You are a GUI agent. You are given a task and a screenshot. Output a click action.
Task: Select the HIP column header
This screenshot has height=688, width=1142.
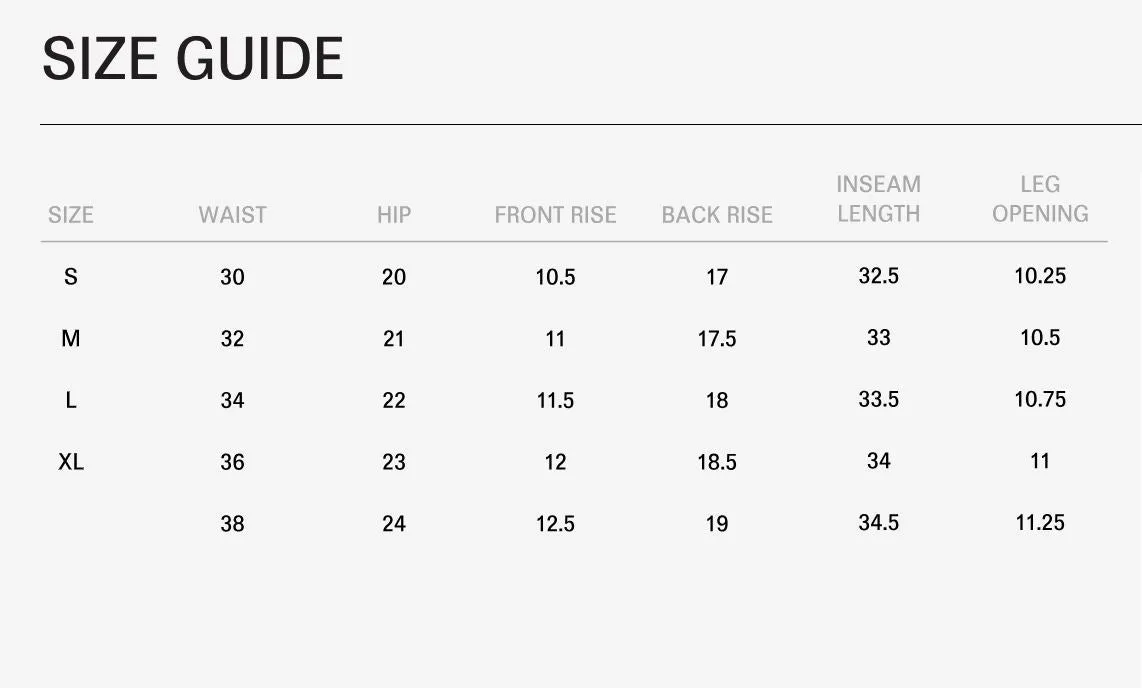point(394,215)
